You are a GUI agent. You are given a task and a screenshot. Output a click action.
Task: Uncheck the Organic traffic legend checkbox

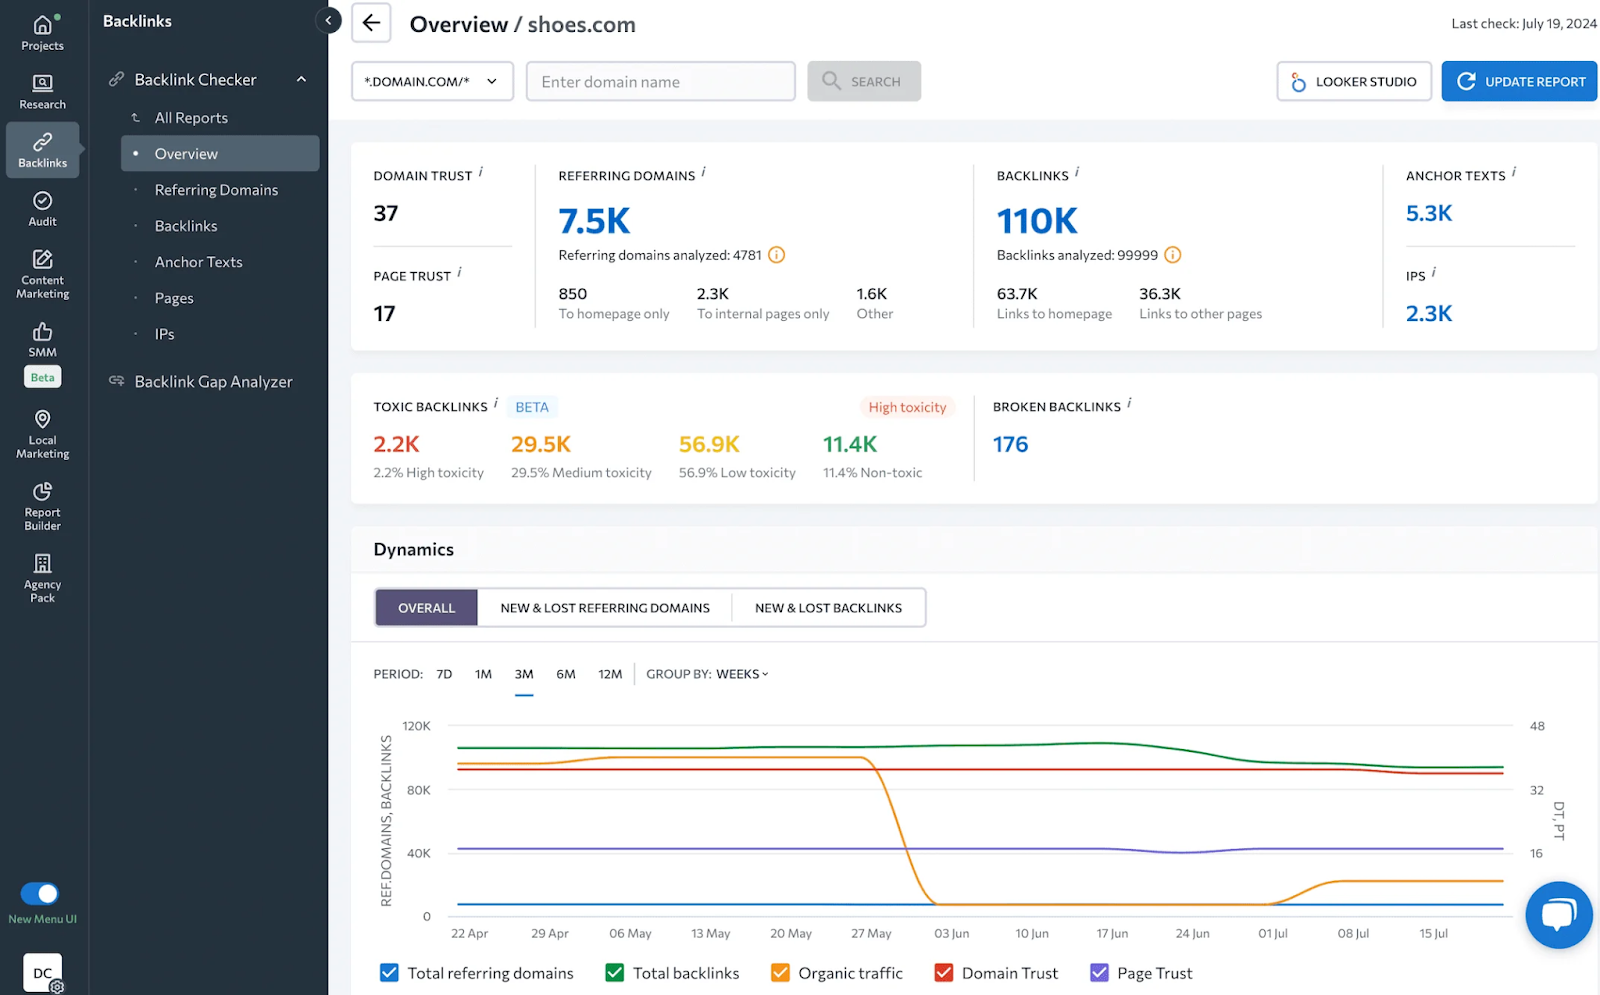[780, 972]
